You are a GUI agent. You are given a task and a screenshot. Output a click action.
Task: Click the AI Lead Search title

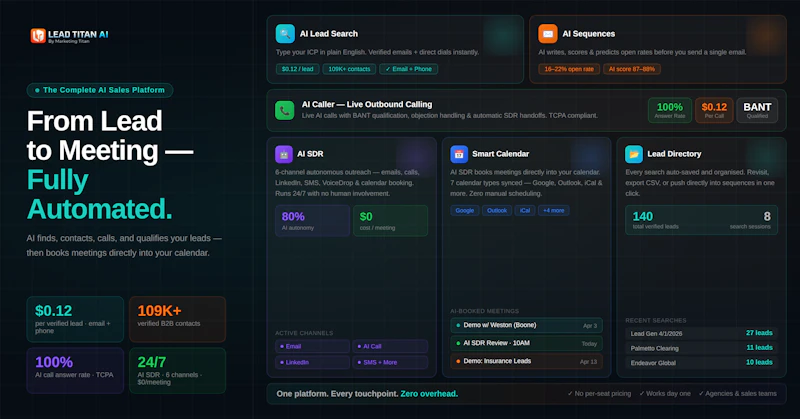pyautogui.click(x=329, y=34)
